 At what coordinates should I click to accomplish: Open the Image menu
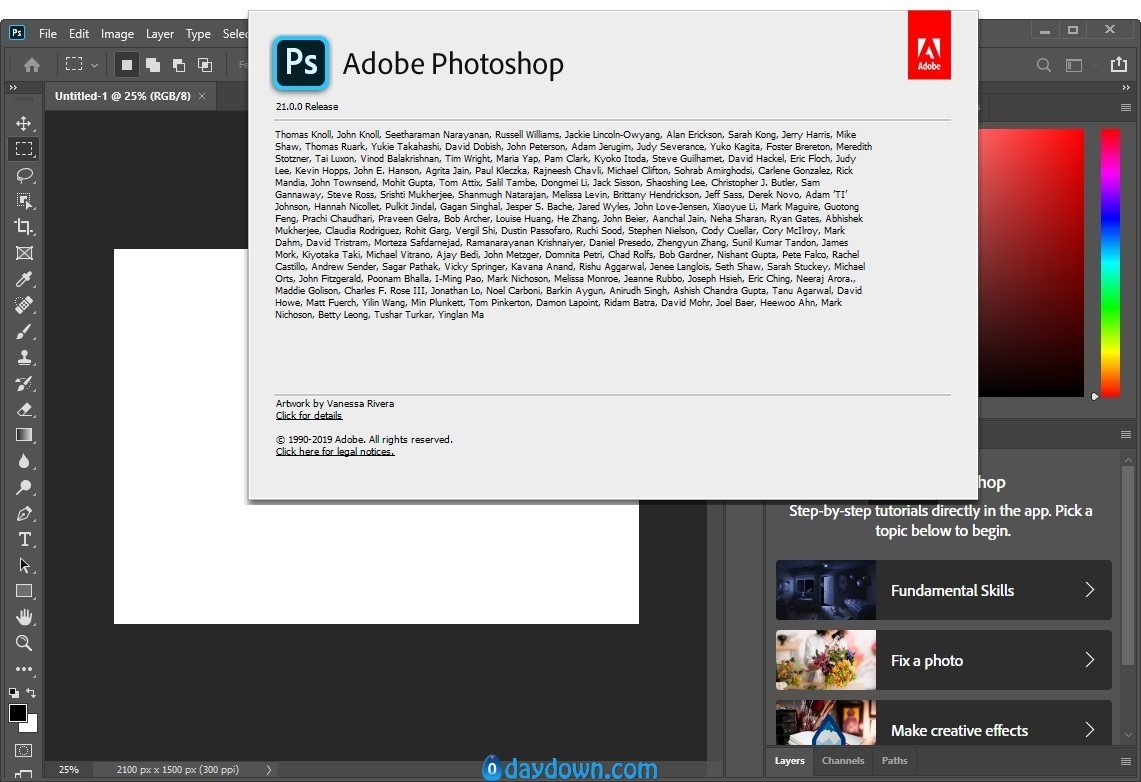click(117, 33)
